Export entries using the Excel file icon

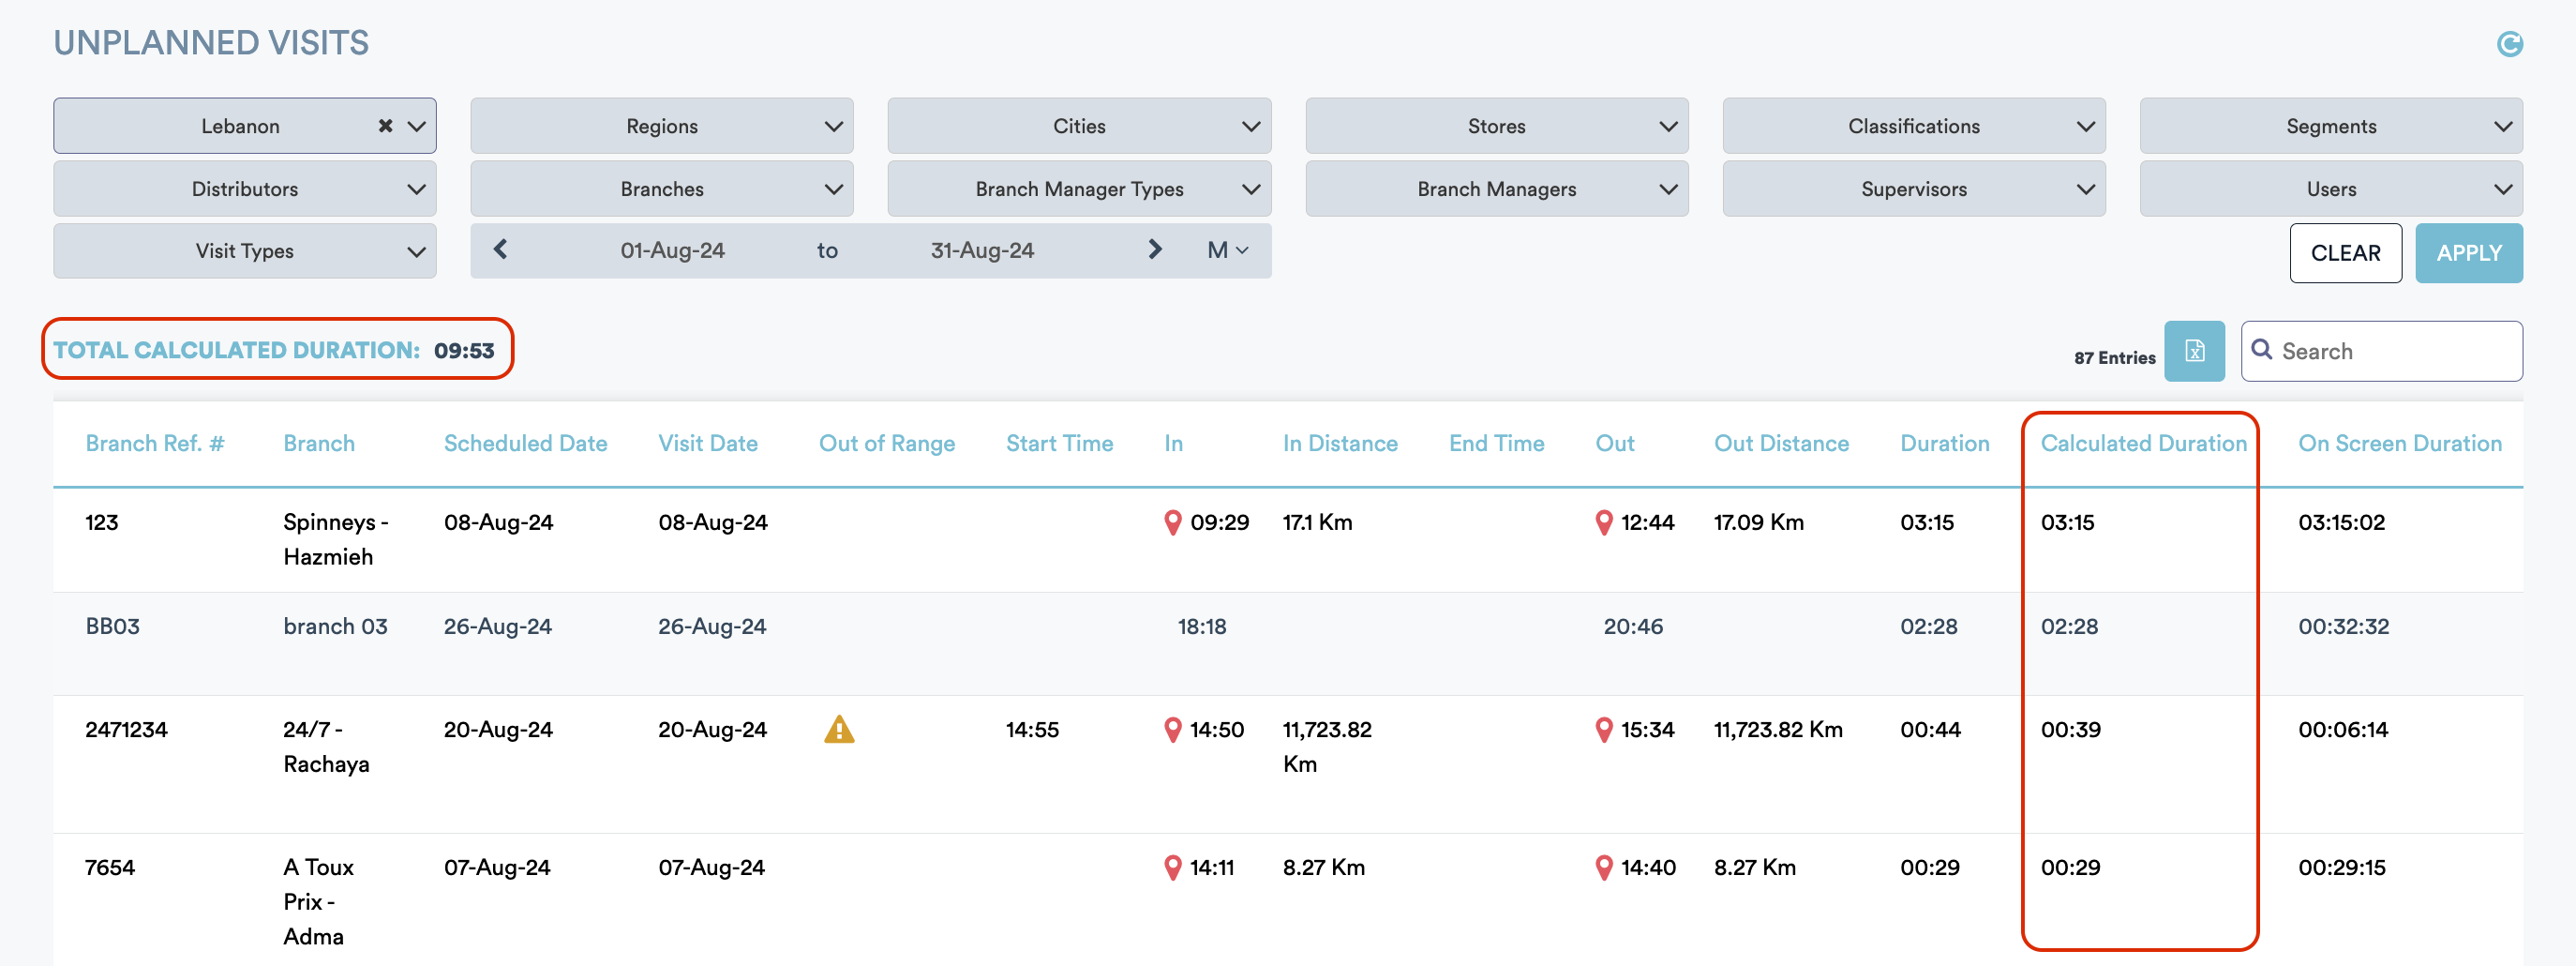[2194, 351]
